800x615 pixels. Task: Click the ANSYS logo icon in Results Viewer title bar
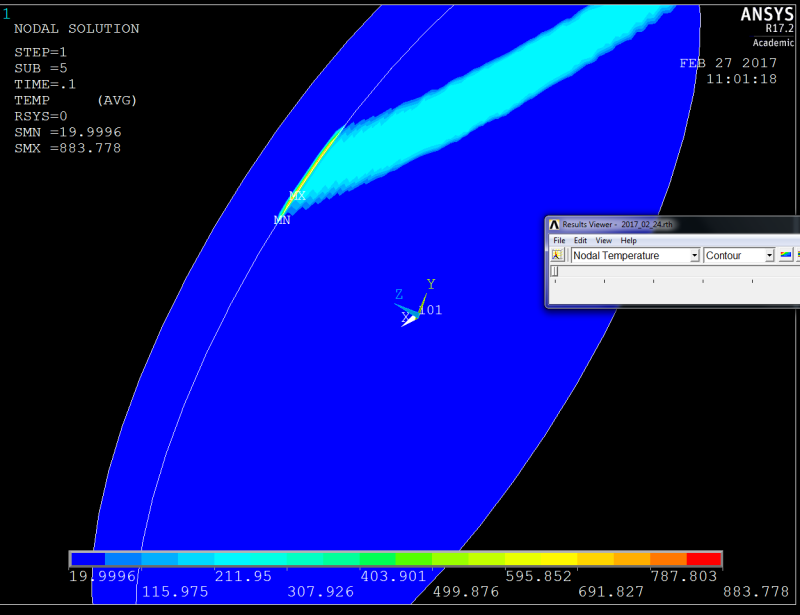(x=554, y=225)
